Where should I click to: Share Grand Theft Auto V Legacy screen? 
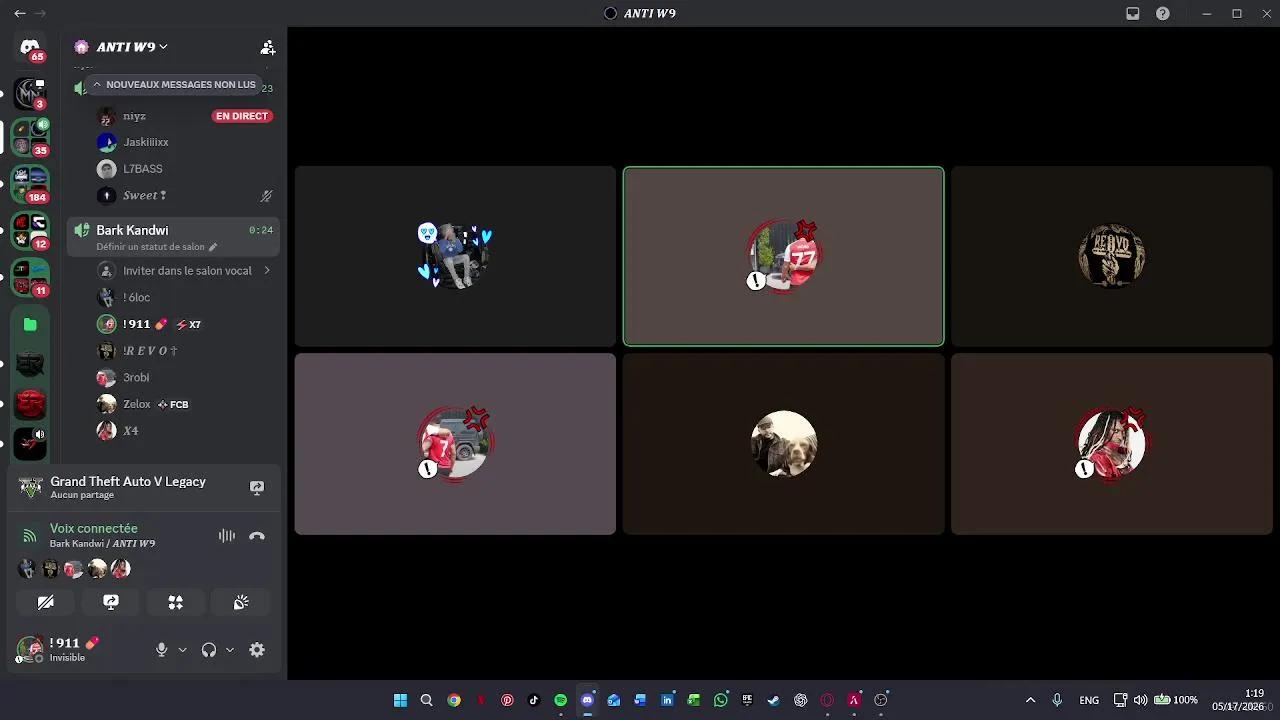point(257,488)
